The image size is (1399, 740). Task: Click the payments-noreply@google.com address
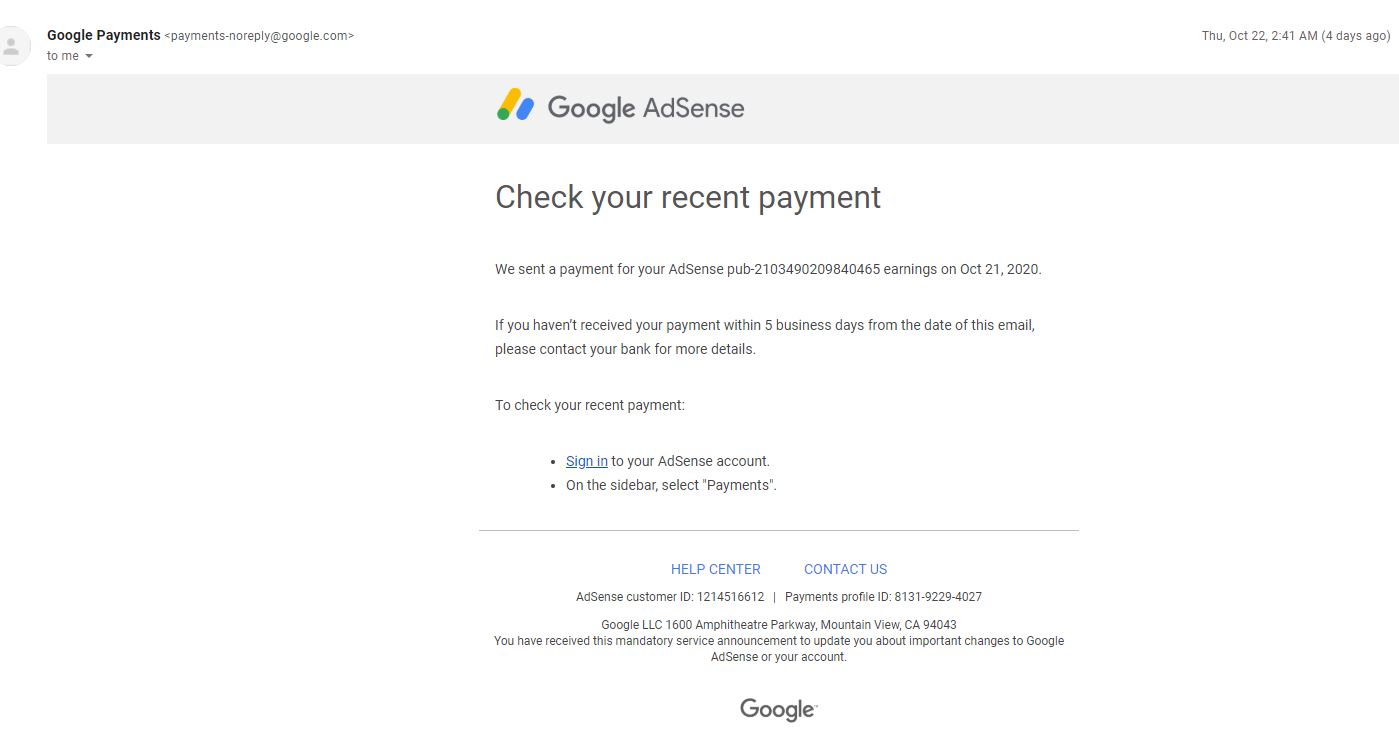(259, 36)
